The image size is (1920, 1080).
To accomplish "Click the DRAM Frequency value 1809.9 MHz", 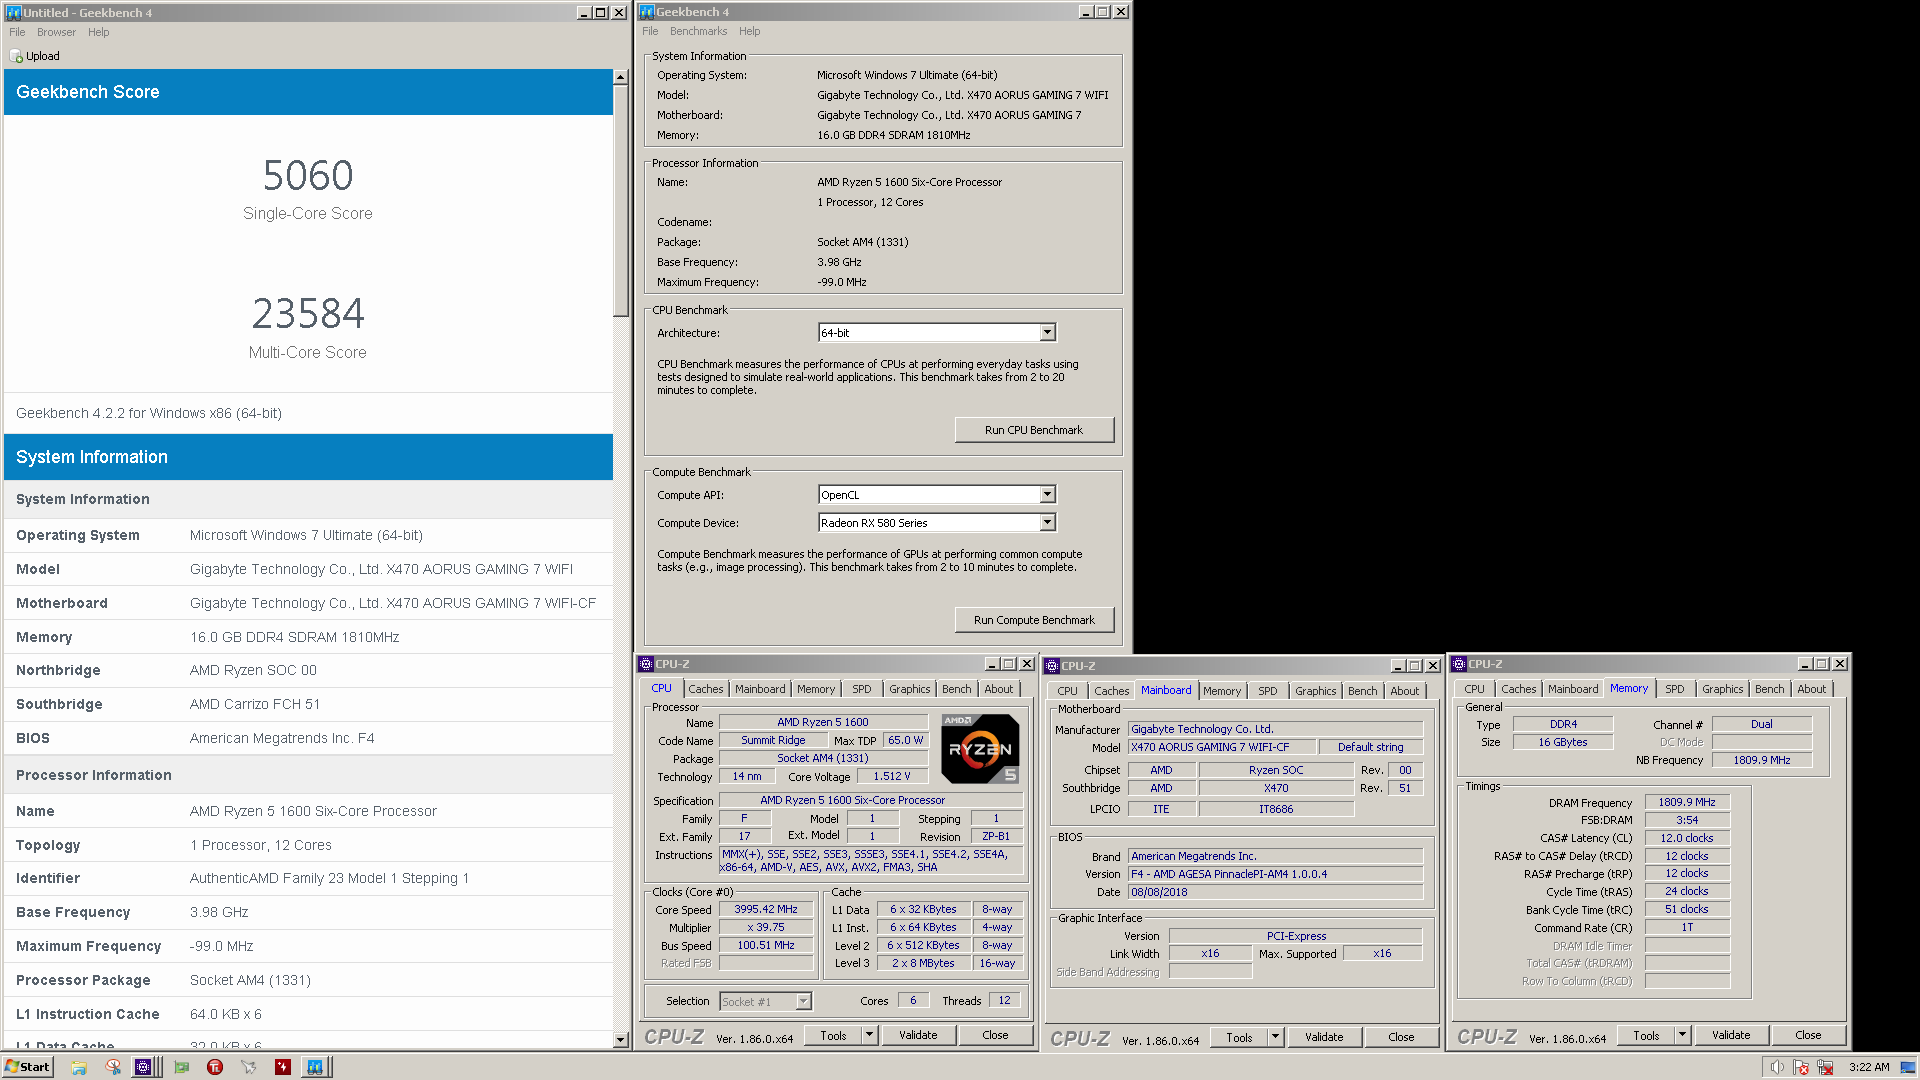I will (1687, 802).
